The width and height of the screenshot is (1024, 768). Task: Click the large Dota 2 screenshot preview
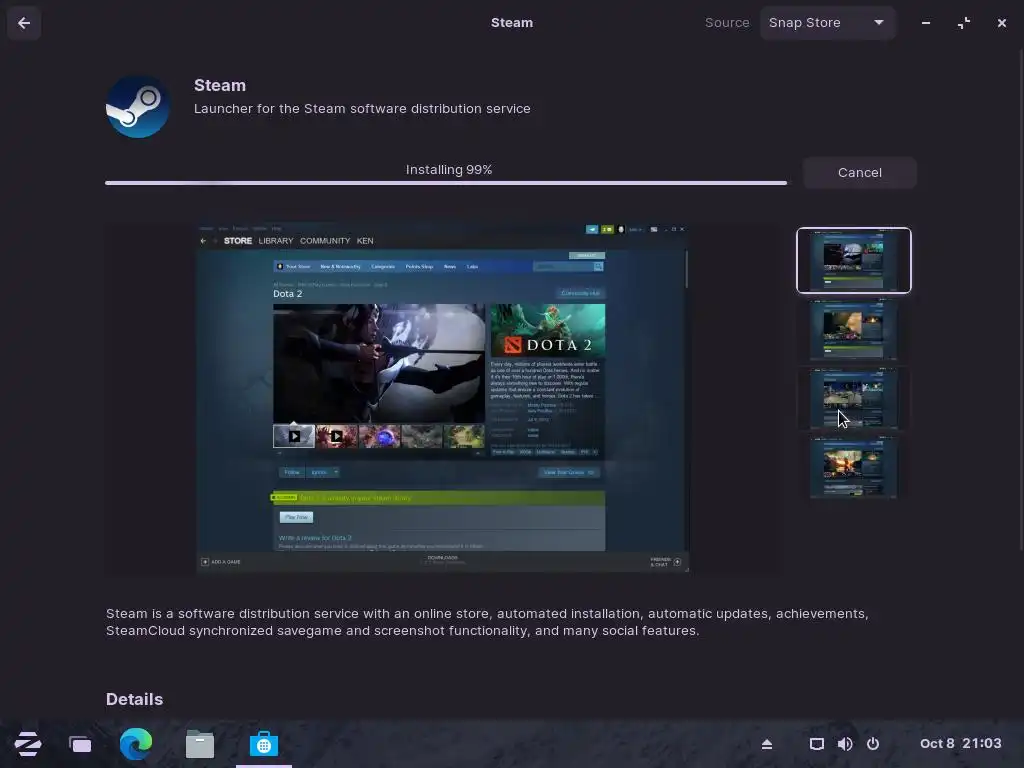442,400
